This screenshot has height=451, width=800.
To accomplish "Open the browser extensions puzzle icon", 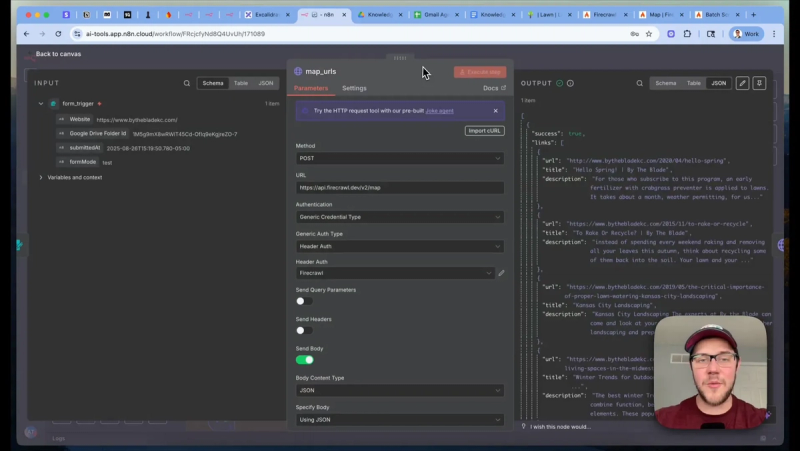I will point(687,34).
